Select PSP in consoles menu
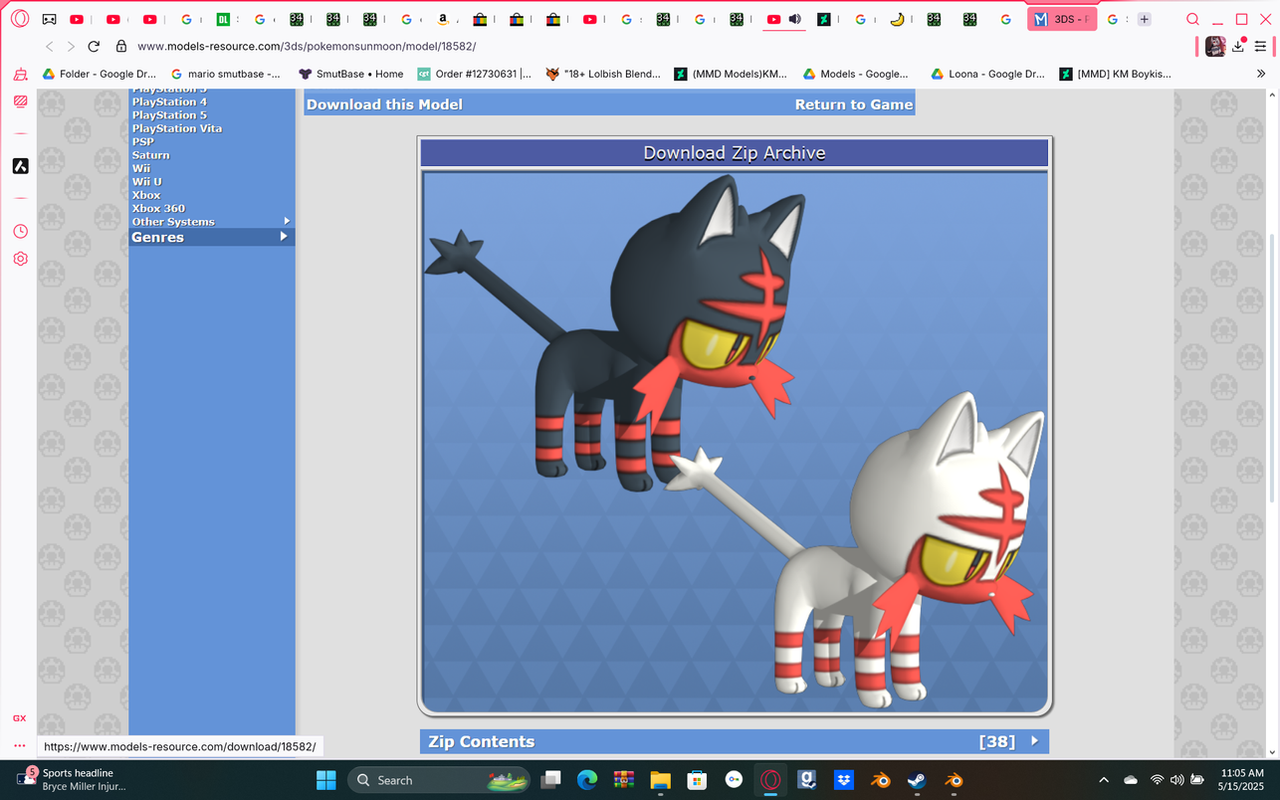 (x=143, y=142)
